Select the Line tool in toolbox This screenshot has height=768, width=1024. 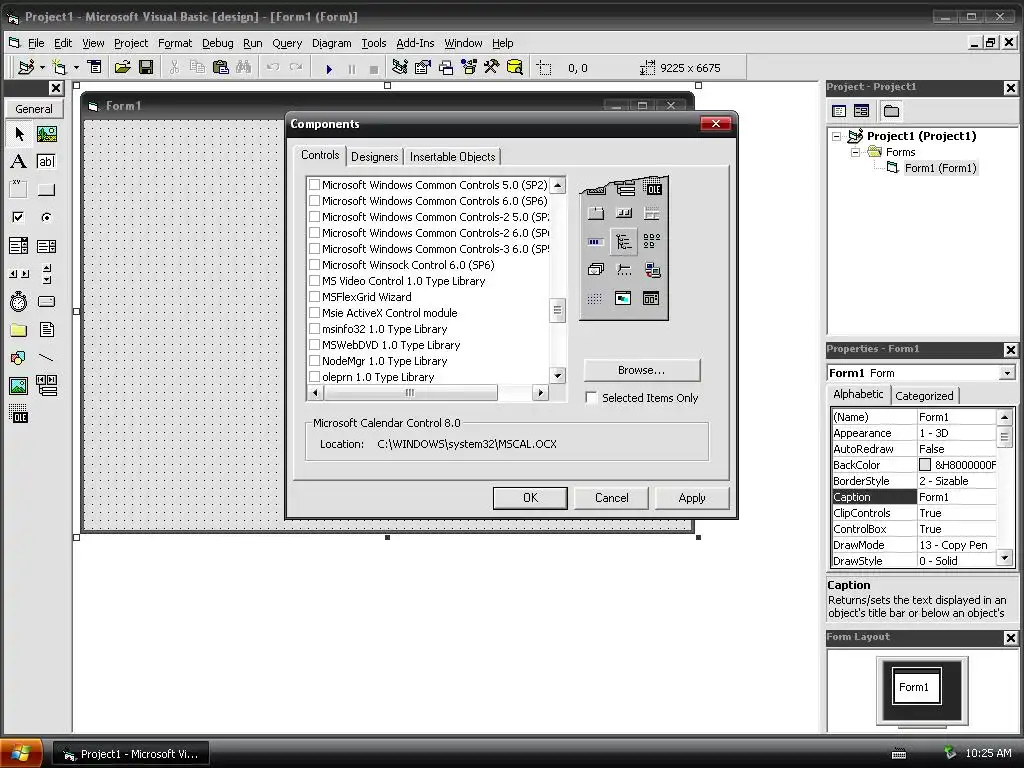(x=46, y=358)
